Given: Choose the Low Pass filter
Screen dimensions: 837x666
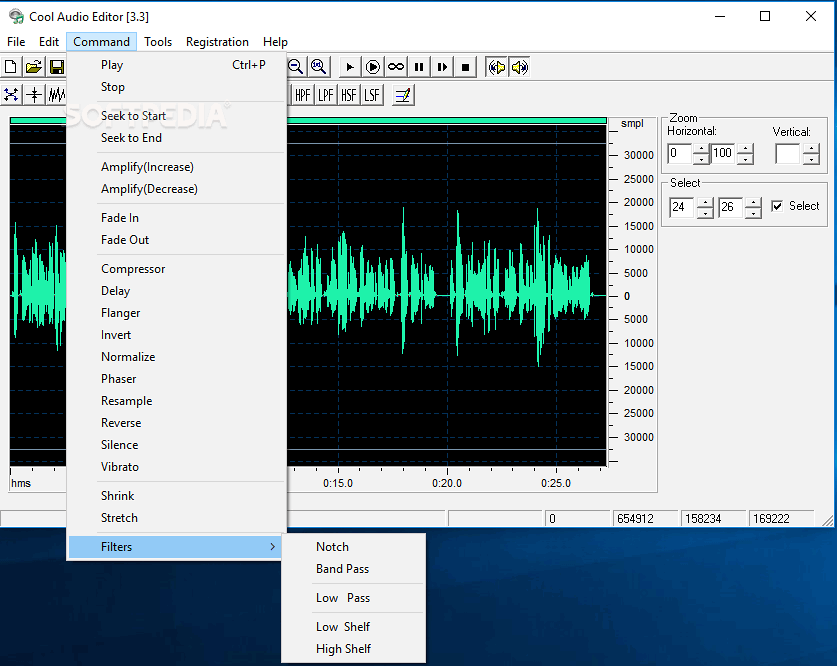Looking at the screenshot, I should click(353, 598).
